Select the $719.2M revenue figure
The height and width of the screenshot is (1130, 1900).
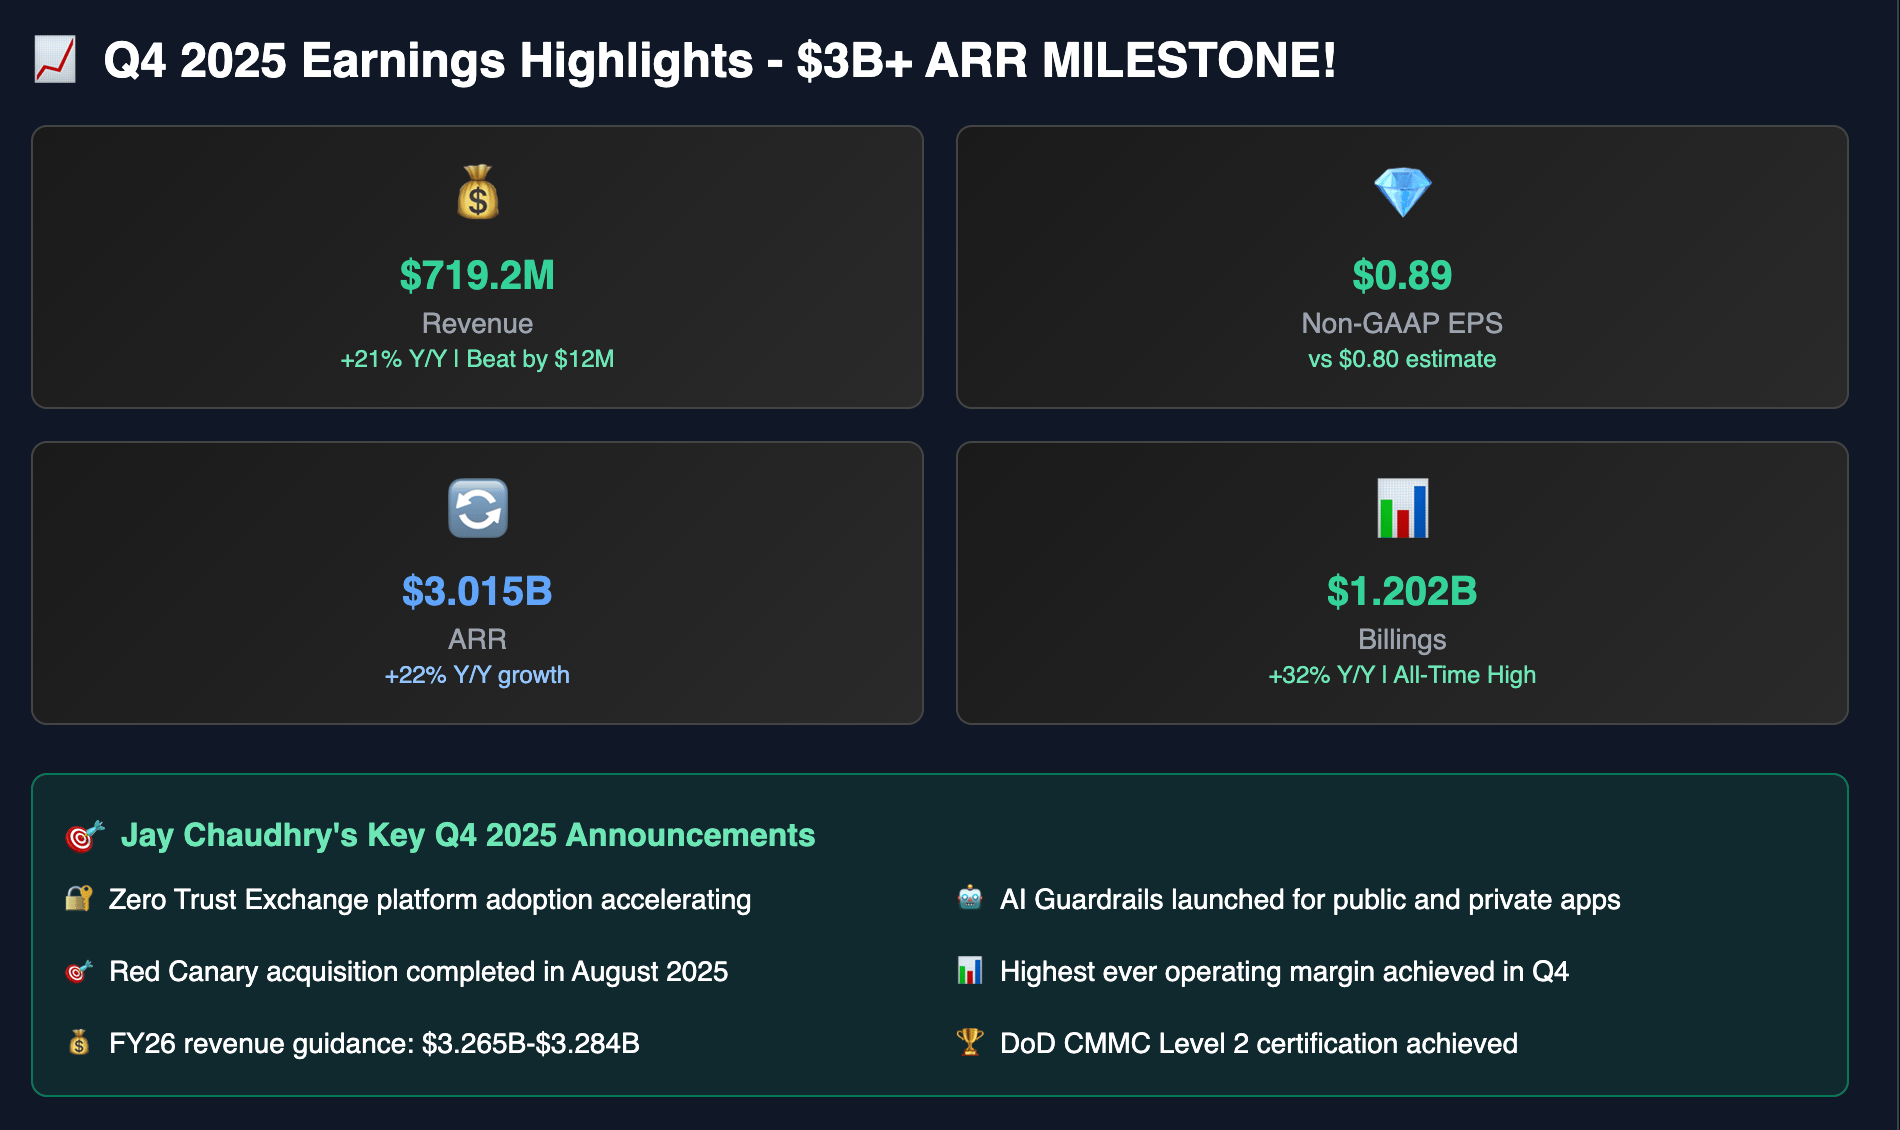(477, 275)
